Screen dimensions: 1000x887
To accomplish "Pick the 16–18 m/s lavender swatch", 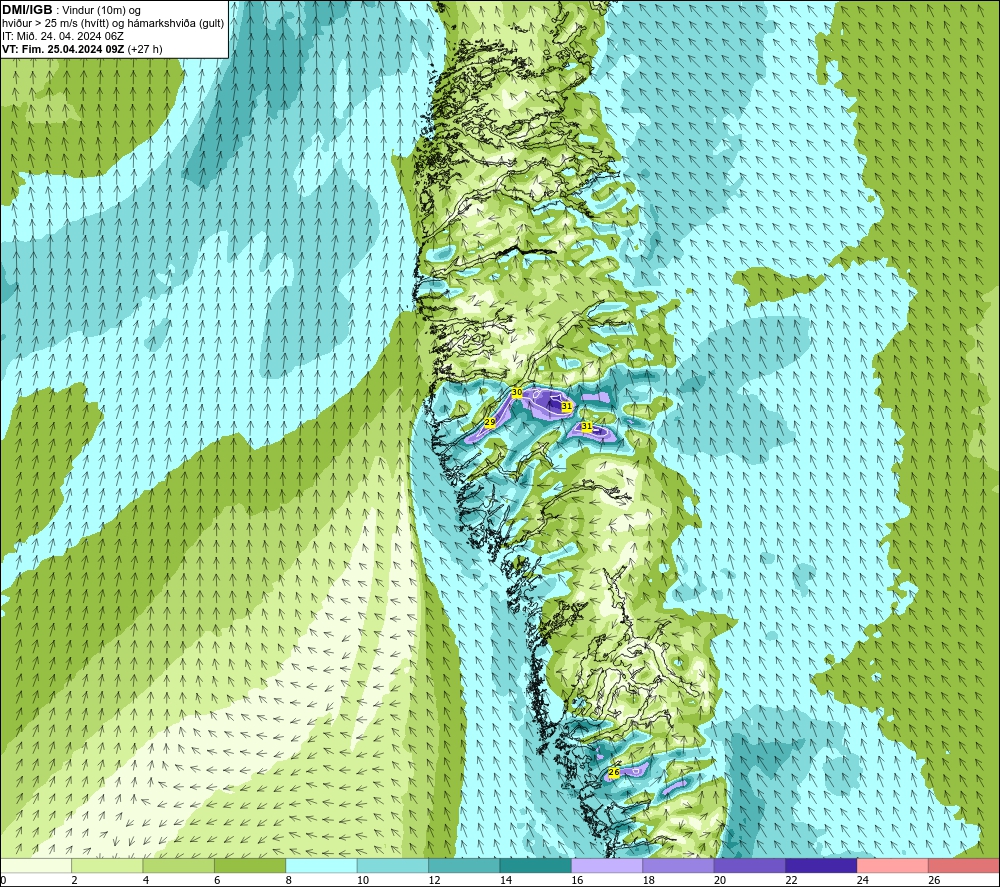I will (x=607, y=865).
